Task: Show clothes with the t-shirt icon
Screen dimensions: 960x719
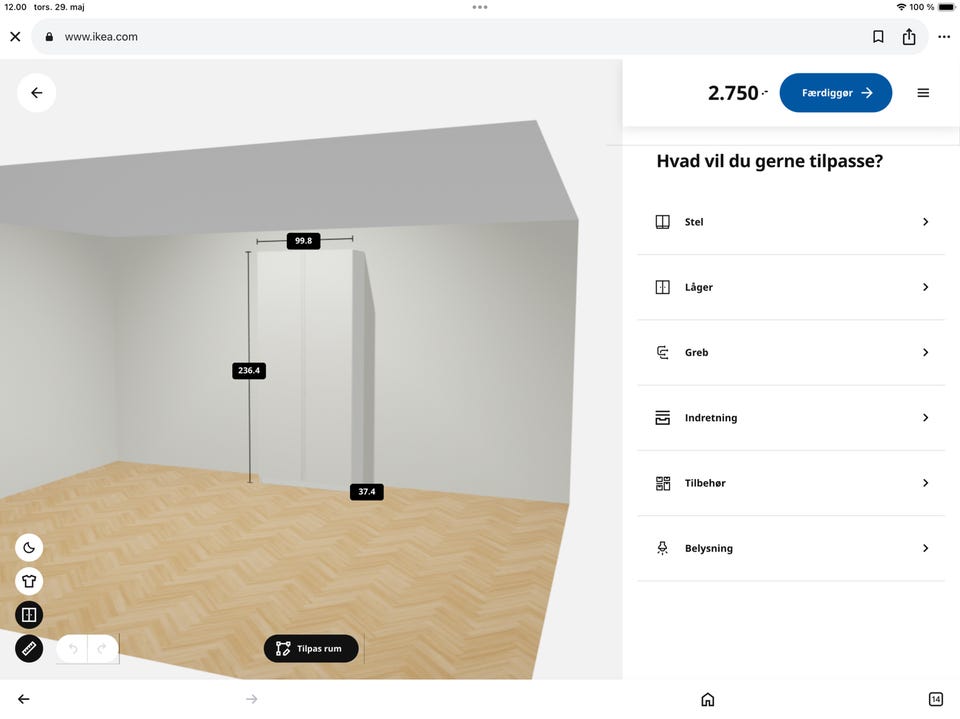Action: point(29,581)
